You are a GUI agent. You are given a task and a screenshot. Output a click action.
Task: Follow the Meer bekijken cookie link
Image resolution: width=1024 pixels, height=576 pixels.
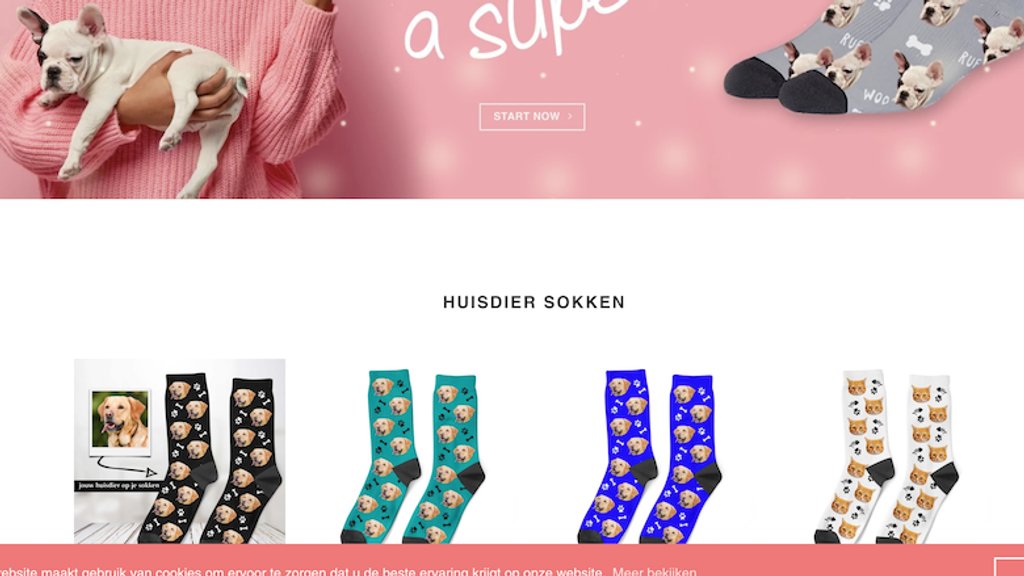[x=654, y=571]
